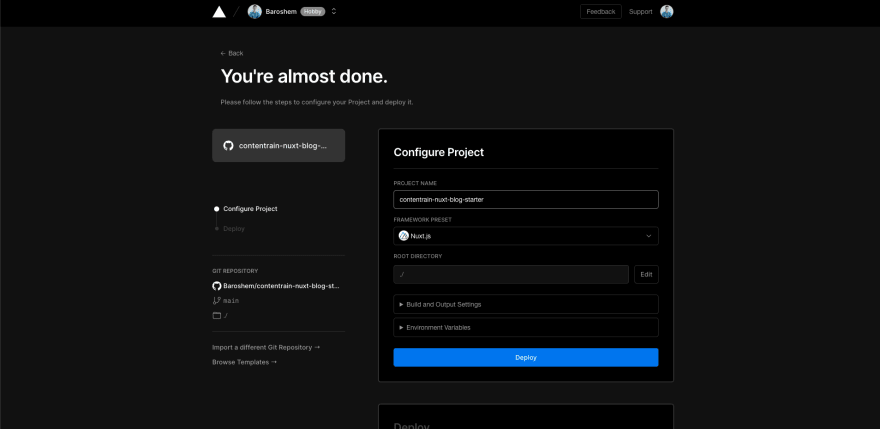Select the contentrain-nuxt-blog repository card
Viewport: 880px width, 429px height.
click(278, 145)
